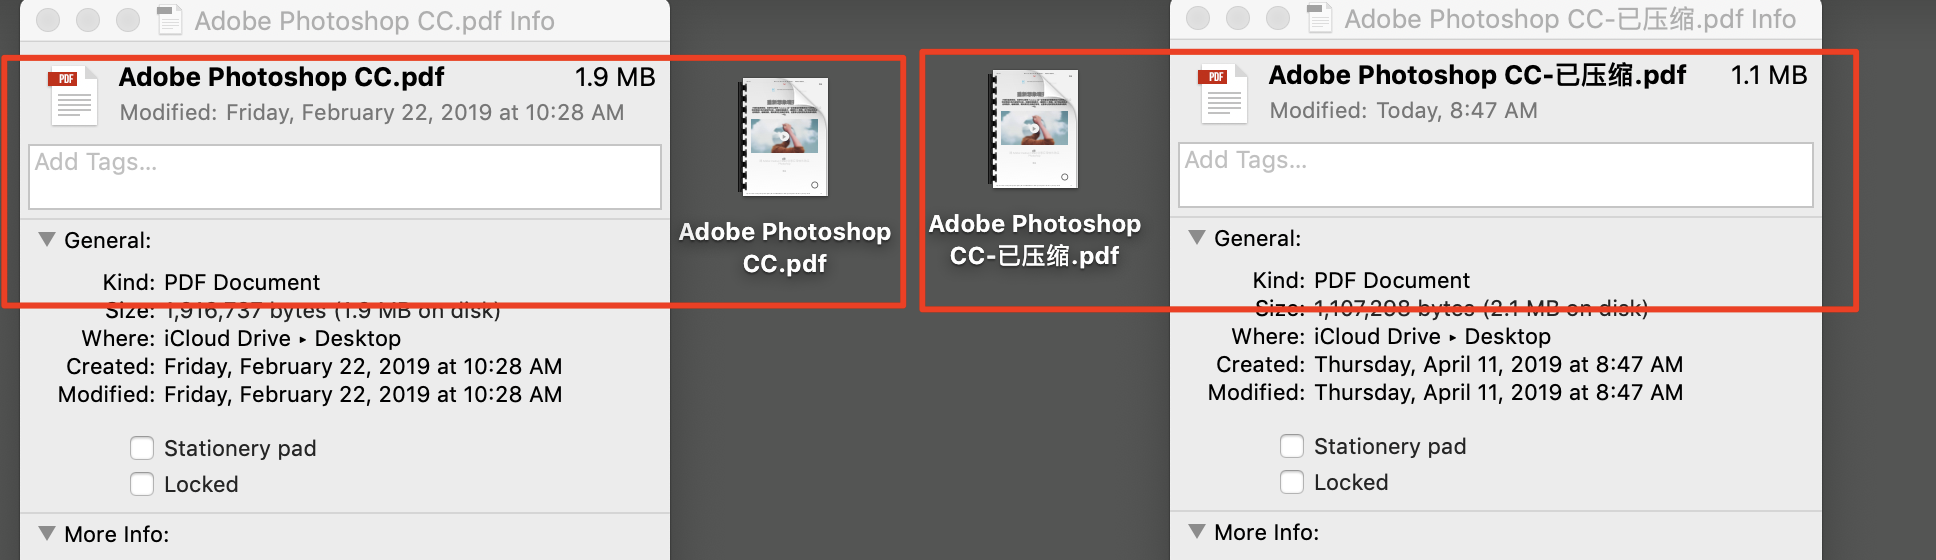This screenshot has width=1936, height=560.
Task: Minimize the Adobe Photoshop CC-已压缩.pdf Info window
Action: click(x=1238, y=18)
